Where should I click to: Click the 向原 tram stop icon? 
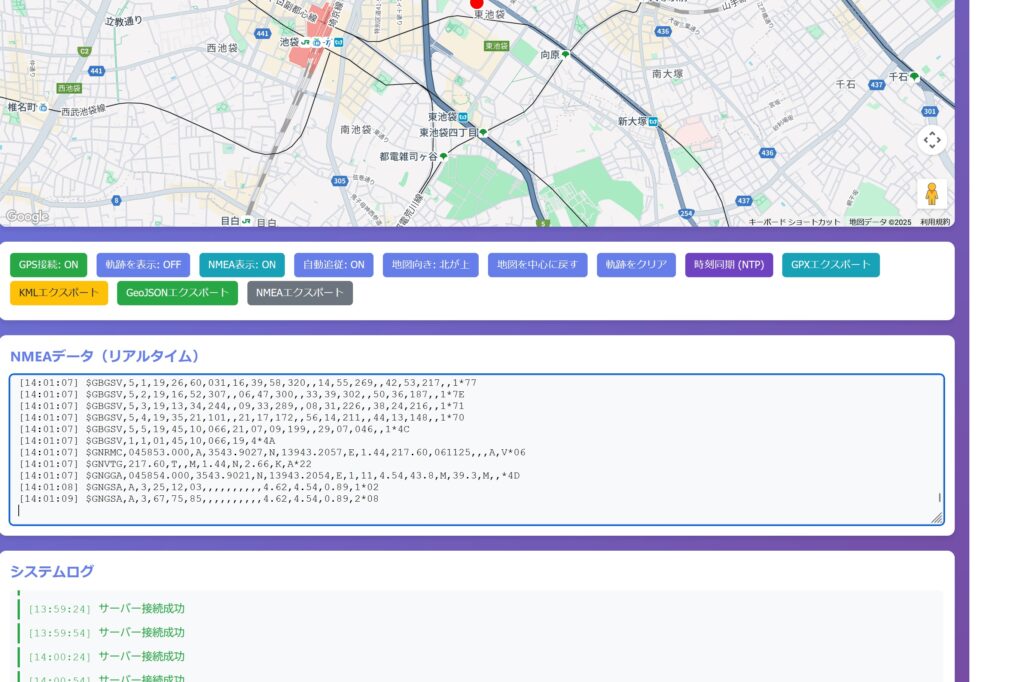point(566,55)
